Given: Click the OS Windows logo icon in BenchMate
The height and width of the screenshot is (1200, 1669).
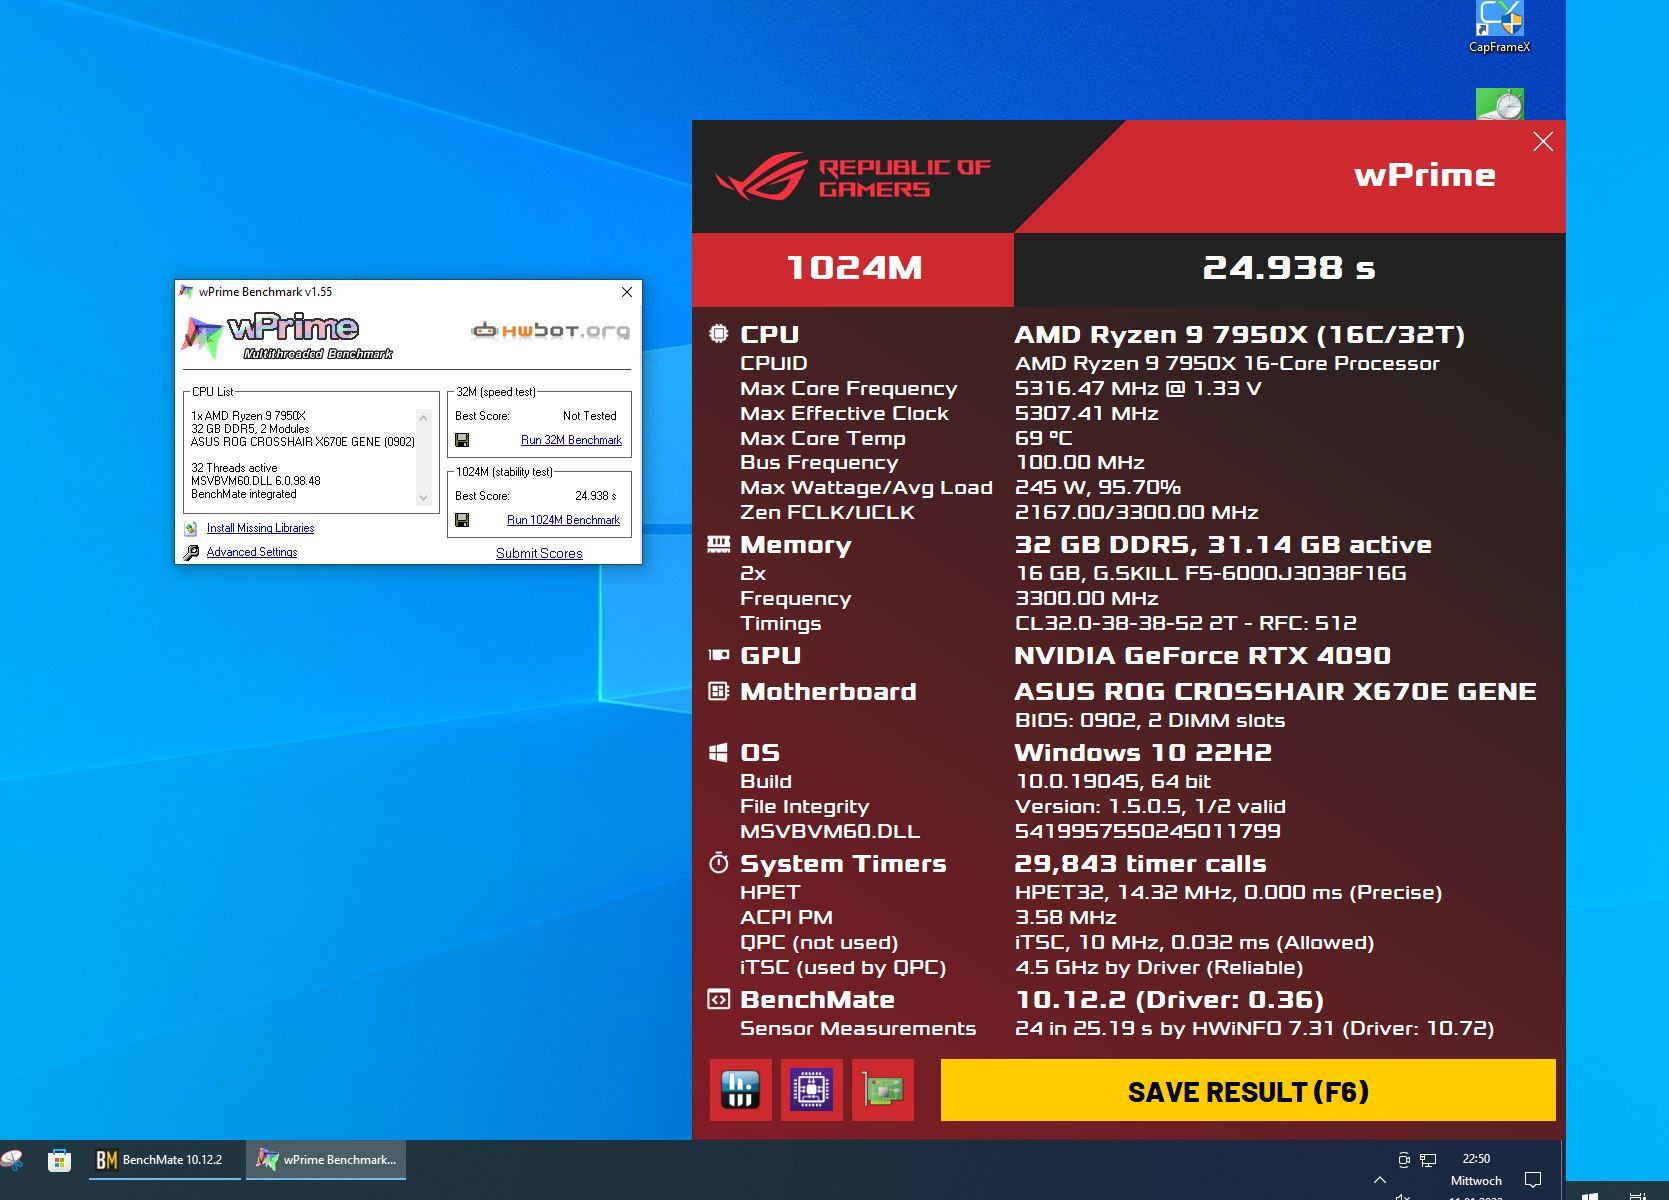Looking at the screenshot, I should pyautogui.click(x=718, y=752).
